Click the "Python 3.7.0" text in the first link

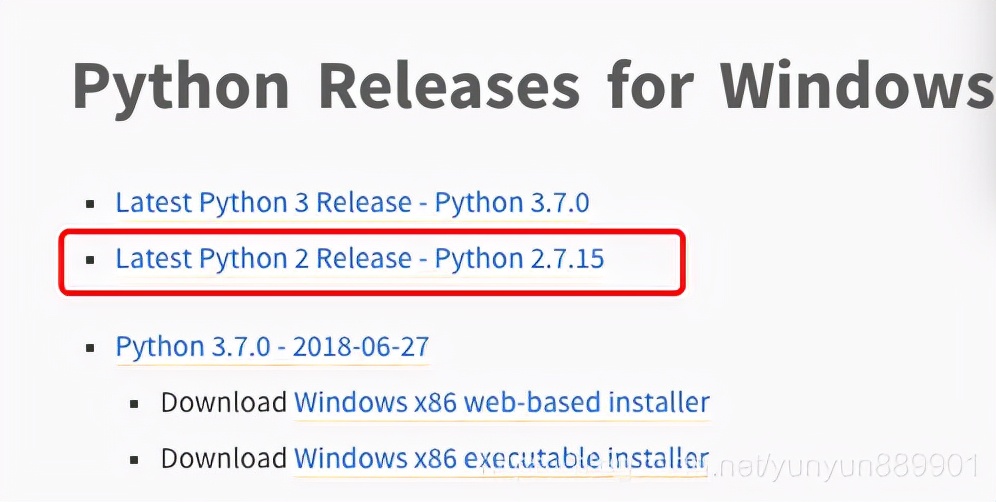[513, 203]
